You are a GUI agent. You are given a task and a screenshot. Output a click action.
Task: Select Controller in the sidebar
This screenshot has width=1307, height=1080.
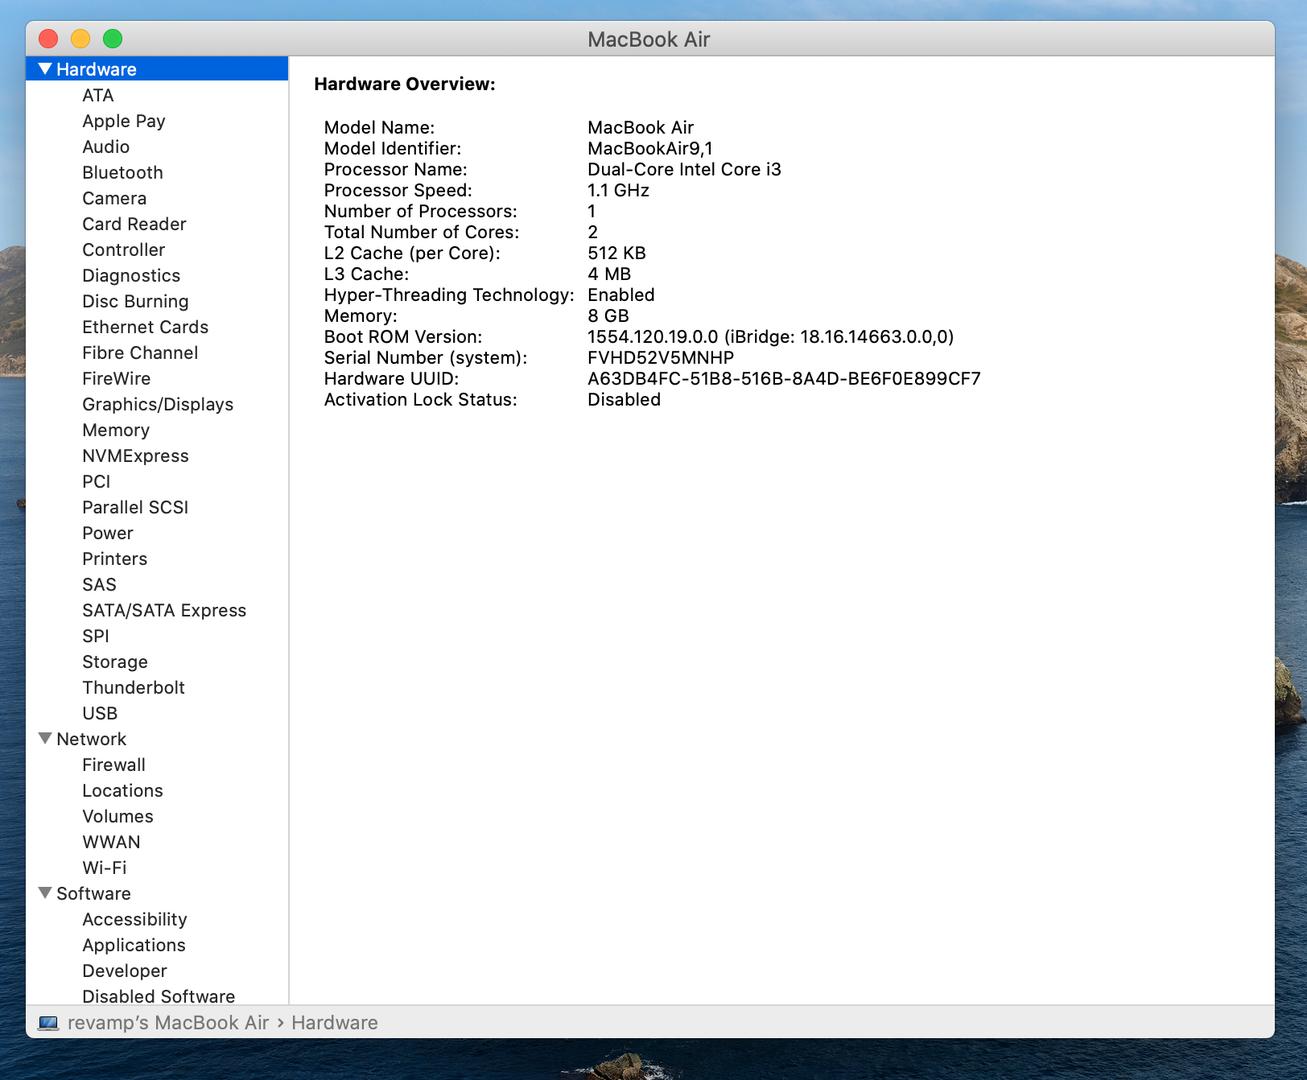[x=124, y=250]
